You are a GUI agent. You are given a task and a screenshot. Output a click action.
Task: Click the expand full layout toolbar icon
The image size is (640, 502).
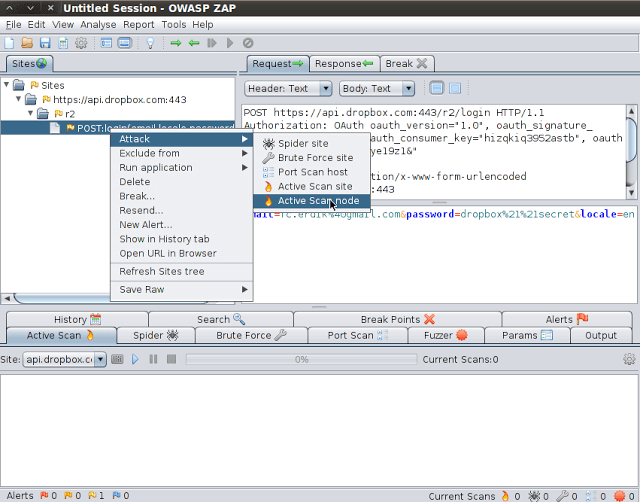(x=124, y=43)
